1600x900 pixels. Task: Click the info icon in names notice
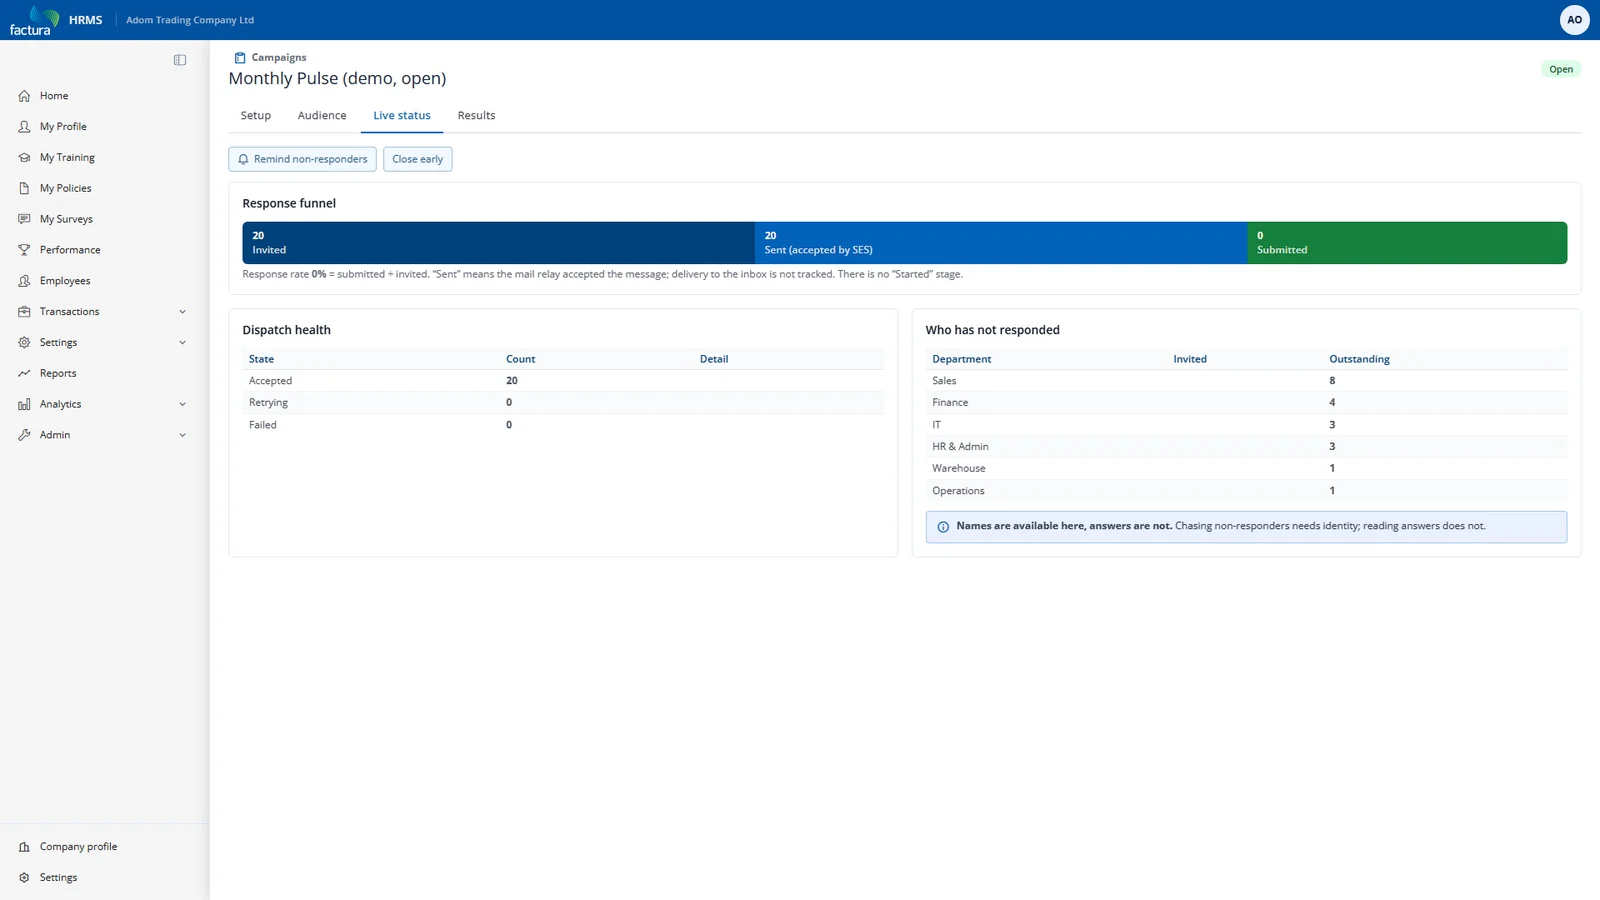[943, 527]
